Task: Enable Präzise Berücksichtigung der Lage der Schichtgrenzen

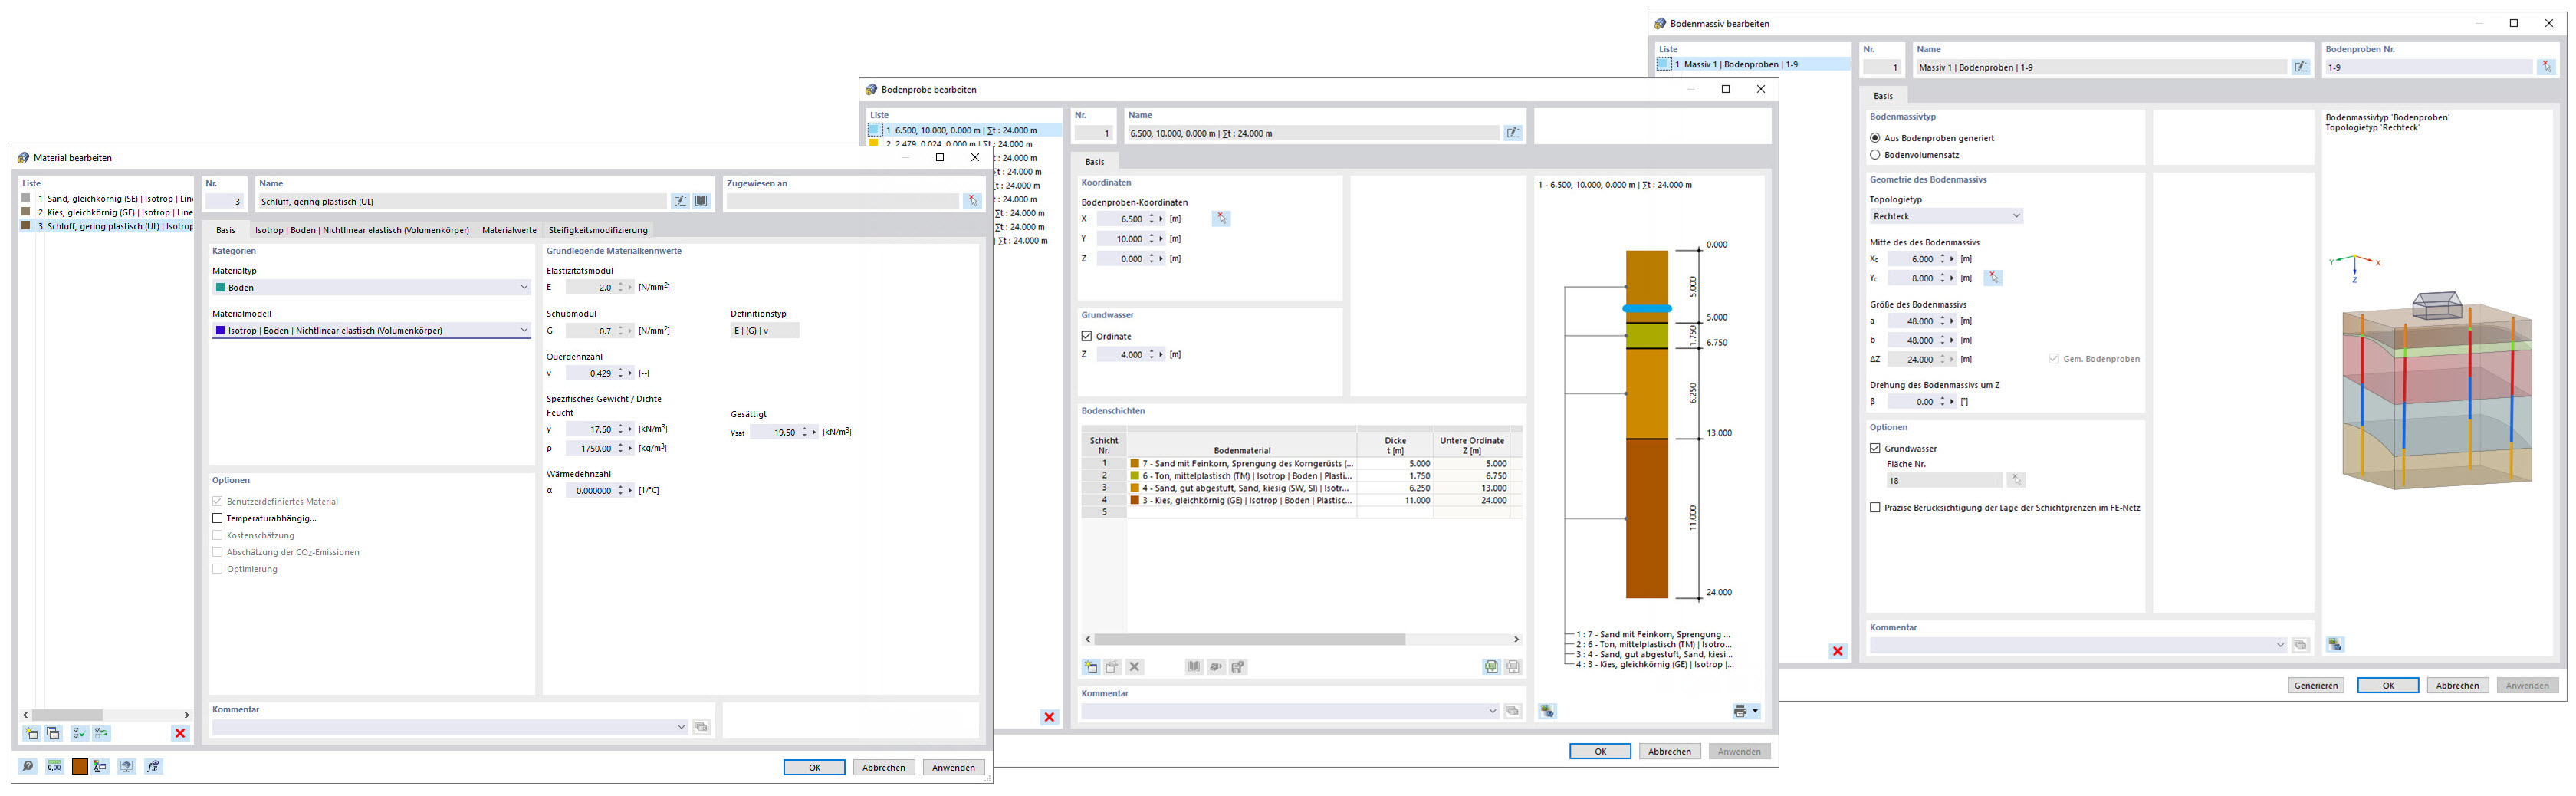Action: coord(1875,507)
